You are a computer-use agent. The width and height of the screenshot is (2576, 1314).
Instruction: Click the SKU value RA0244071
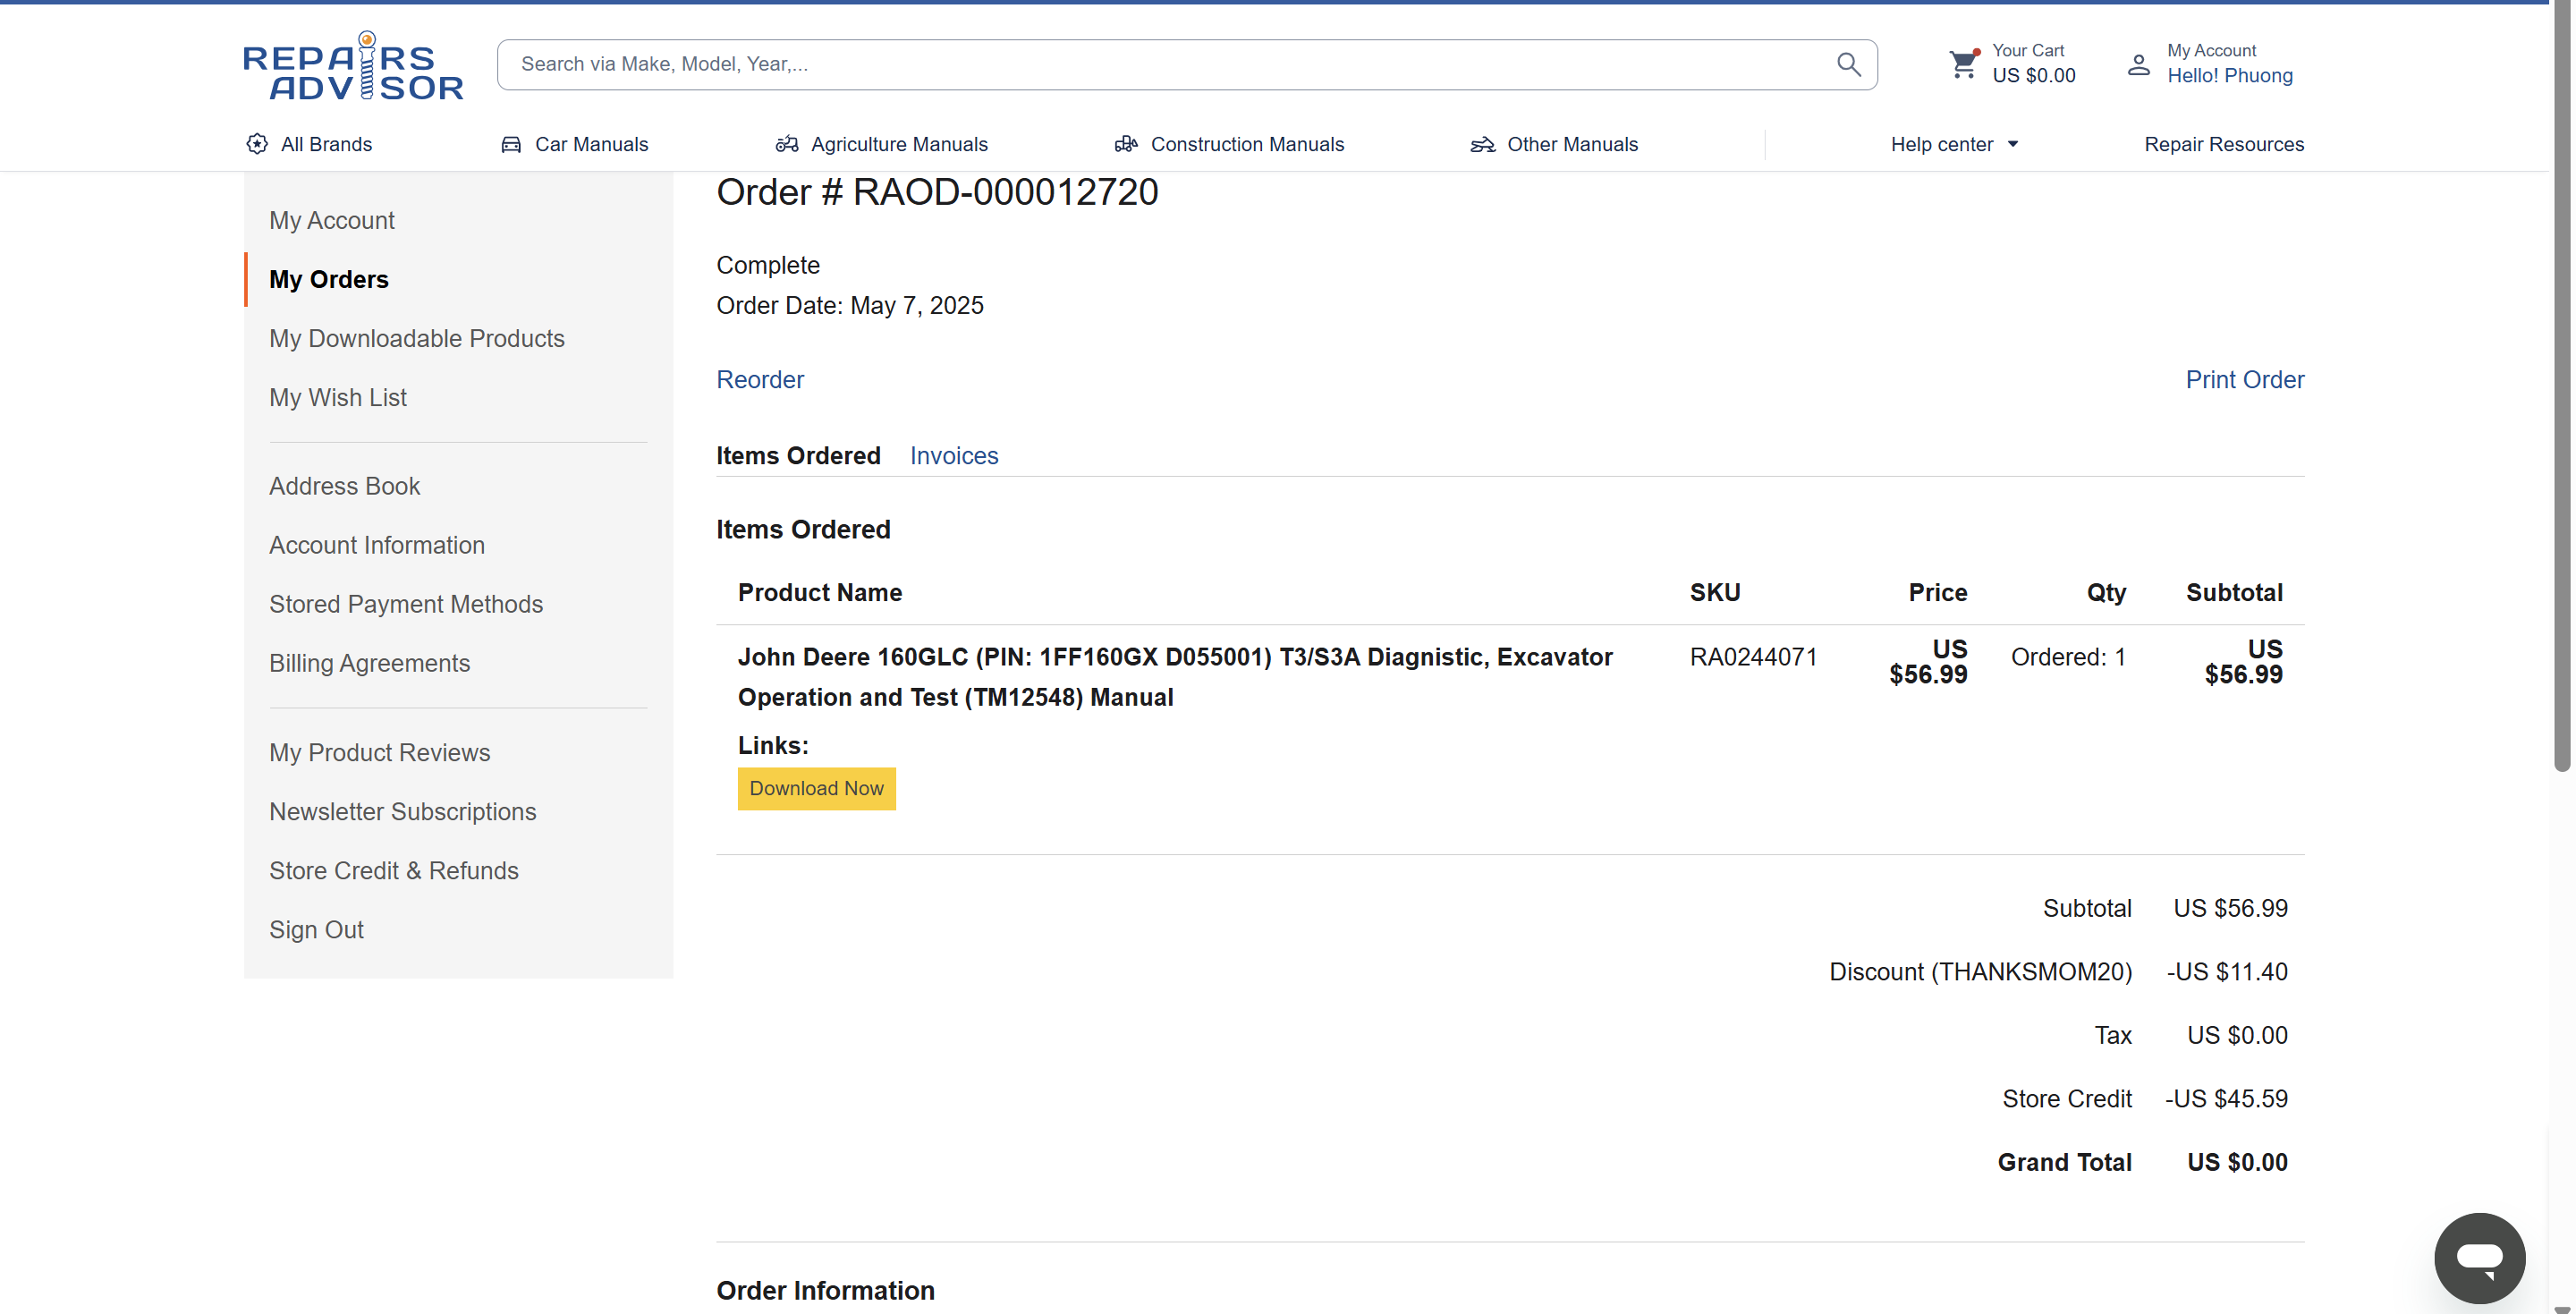click(1754, 657)
